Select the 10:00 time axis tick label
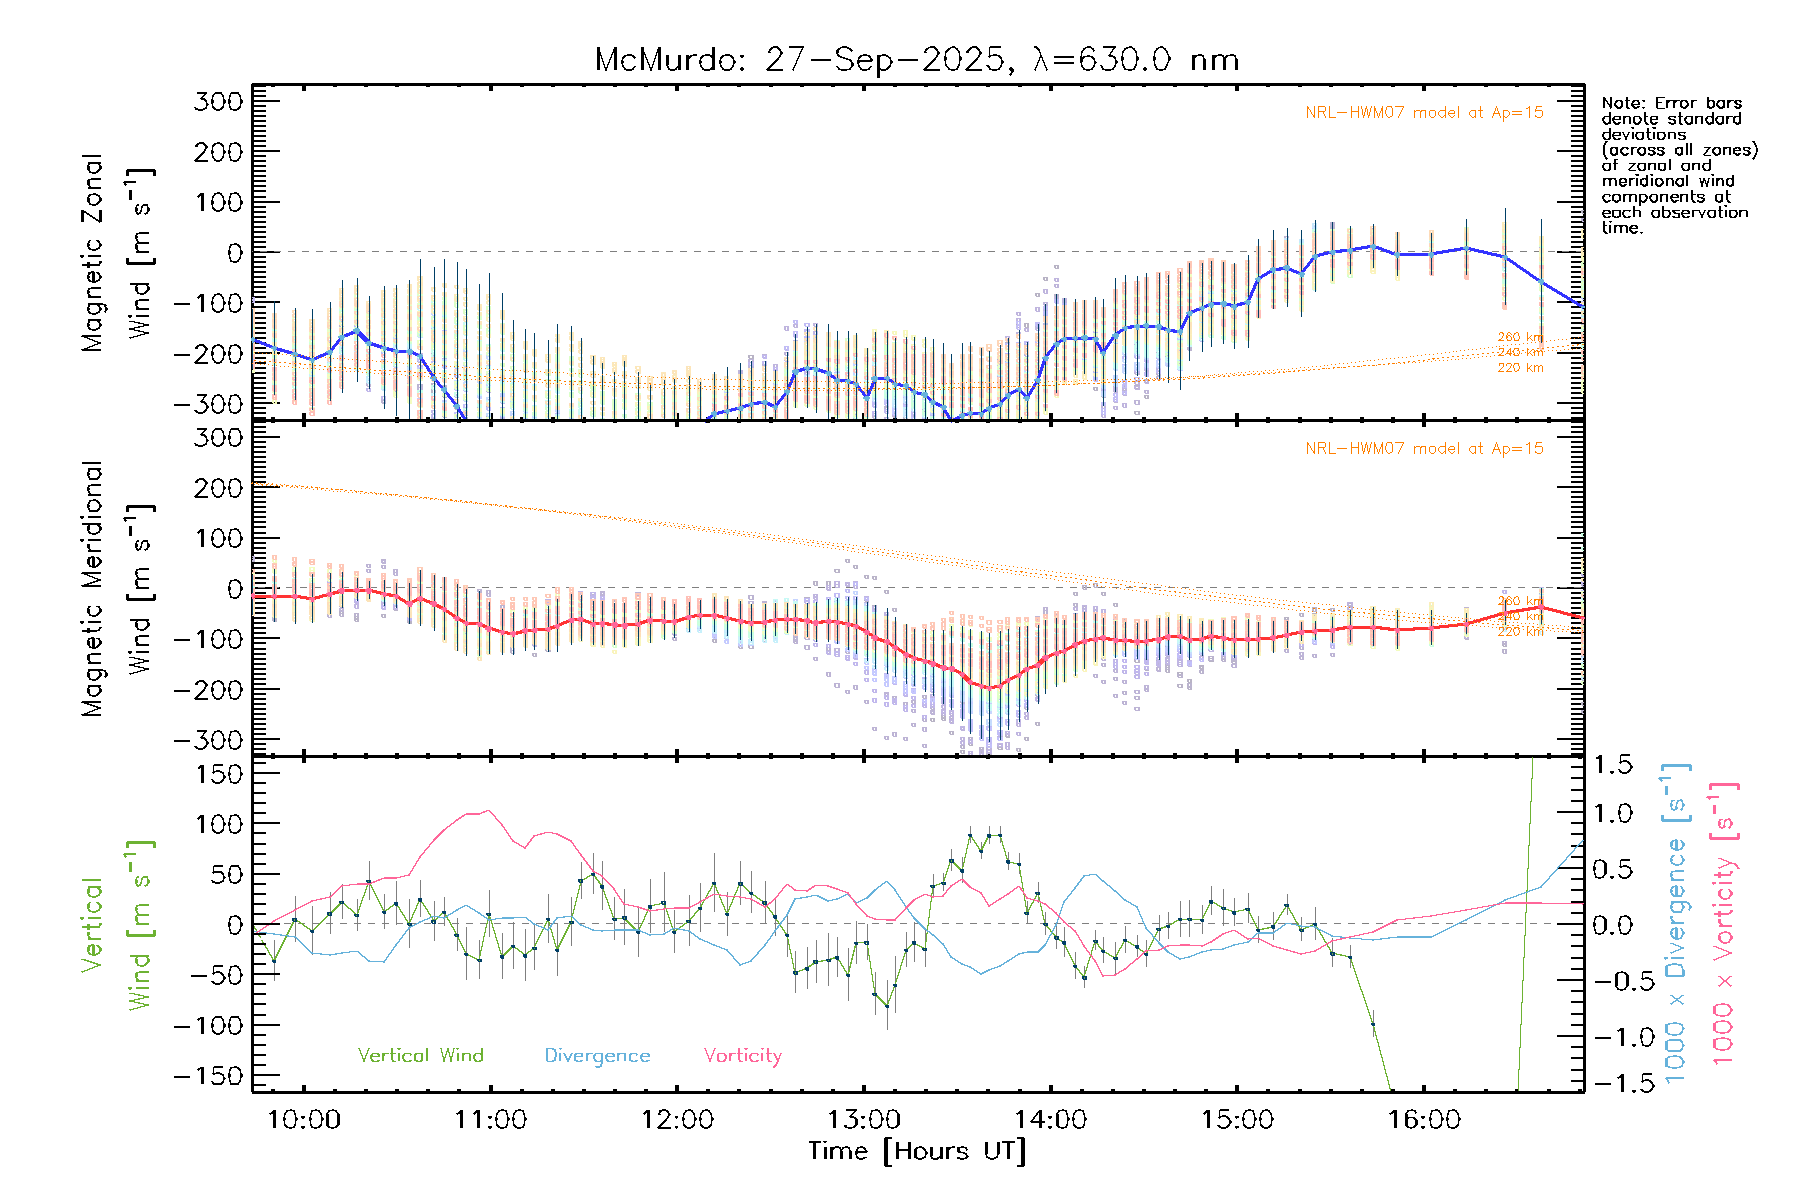 click(304, 1119)
